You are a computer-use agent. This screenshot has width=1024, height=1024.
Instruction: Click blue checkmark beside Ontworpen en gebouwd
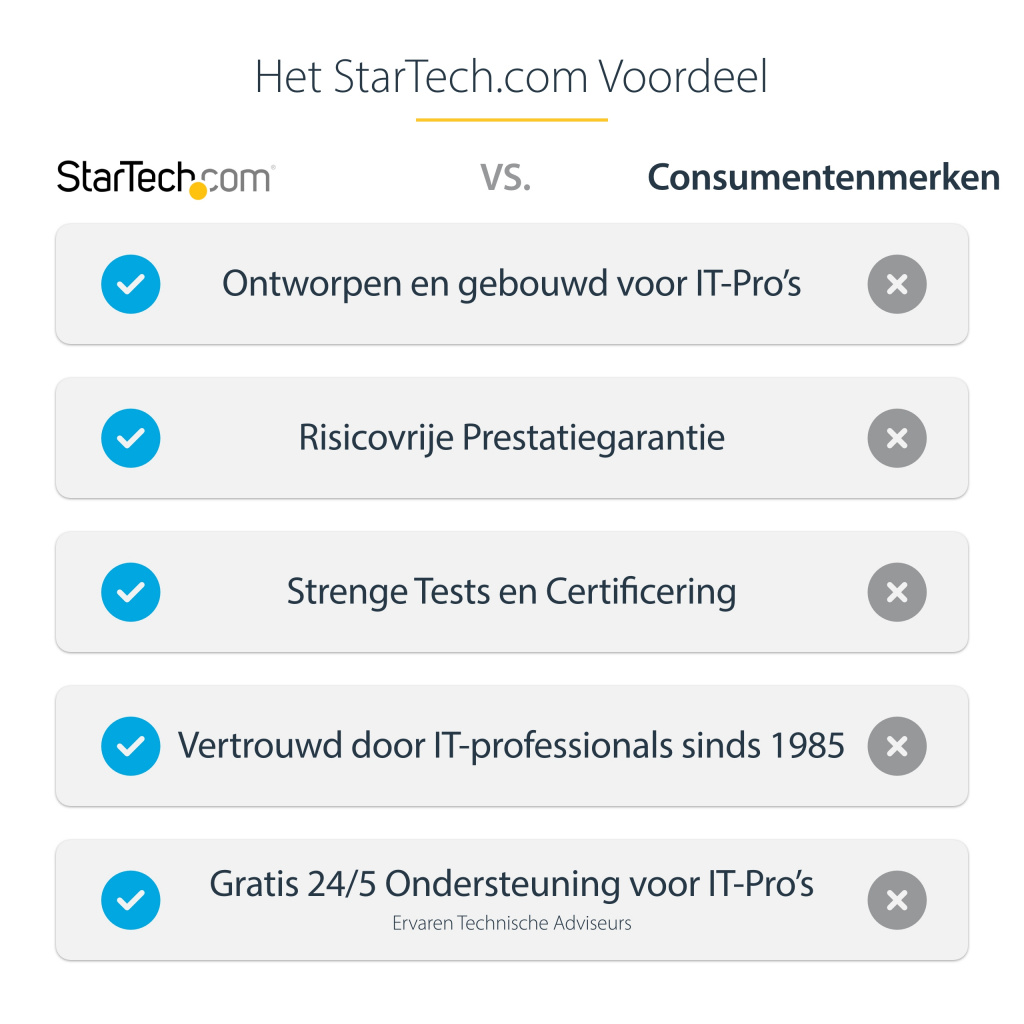pyautogui.click(x=131, y=284)
